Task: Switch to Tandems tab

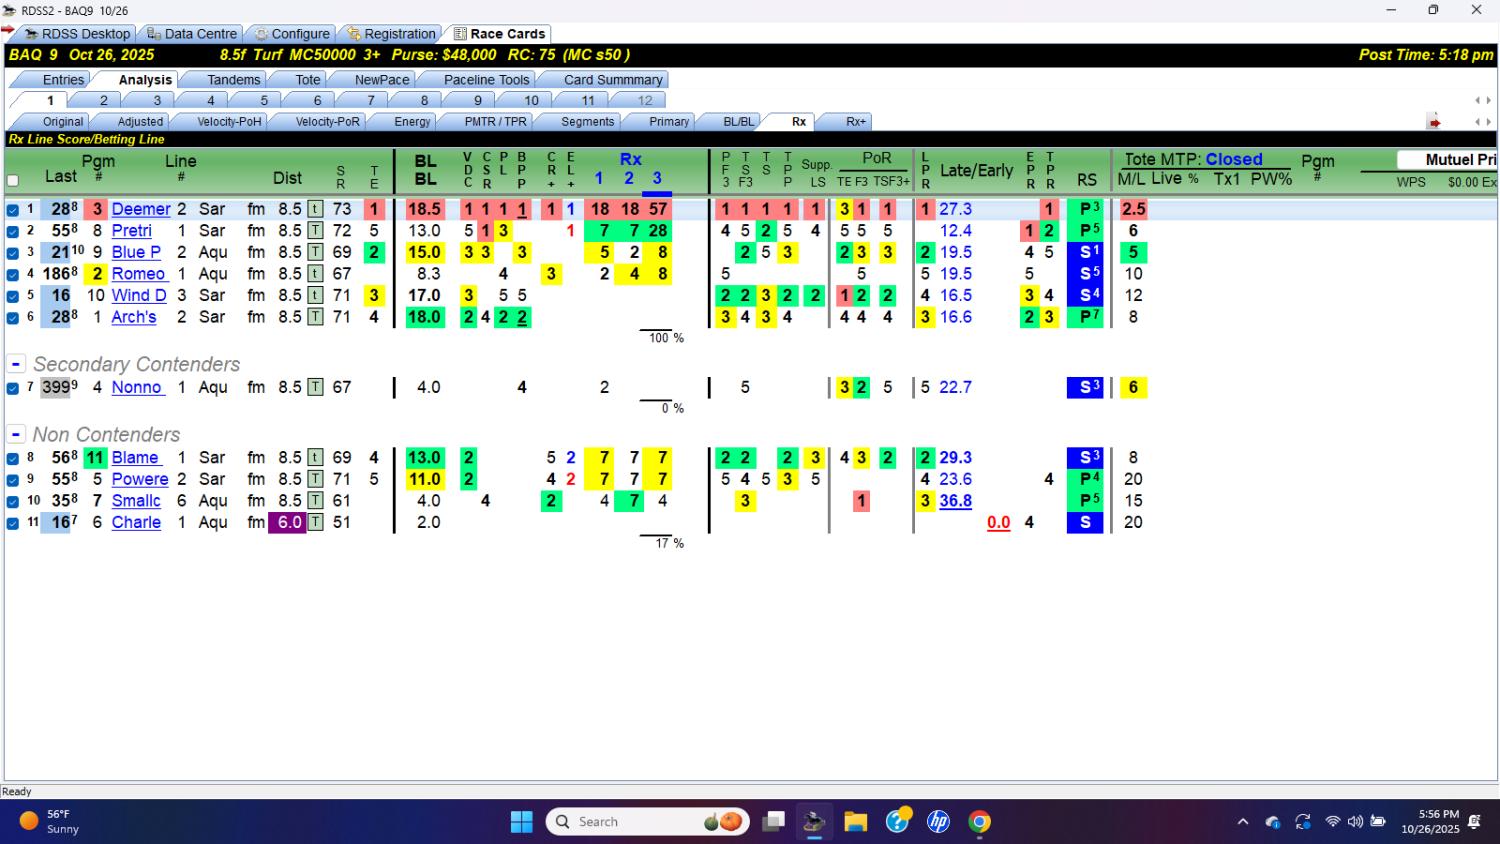Action: [233, 80]
